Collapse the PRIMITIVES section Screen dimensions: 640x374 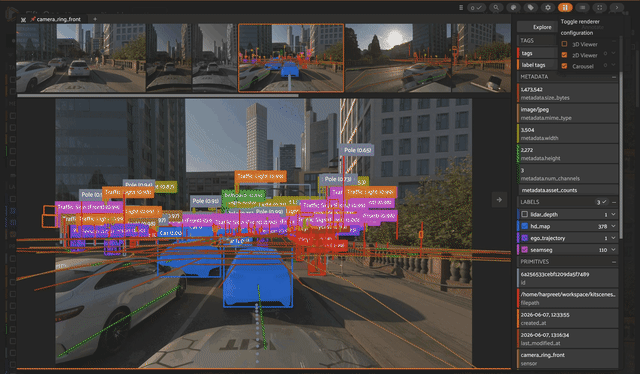coord(613,262)
